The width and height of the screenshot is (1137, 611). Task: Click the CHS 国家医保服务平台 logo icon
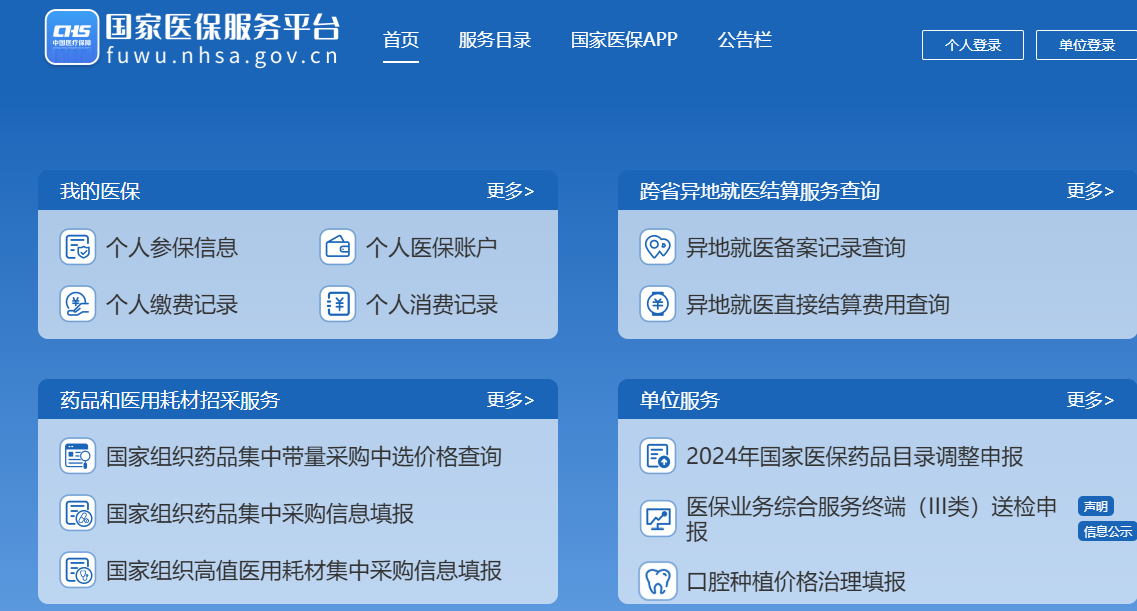click(x=72, y=37)
